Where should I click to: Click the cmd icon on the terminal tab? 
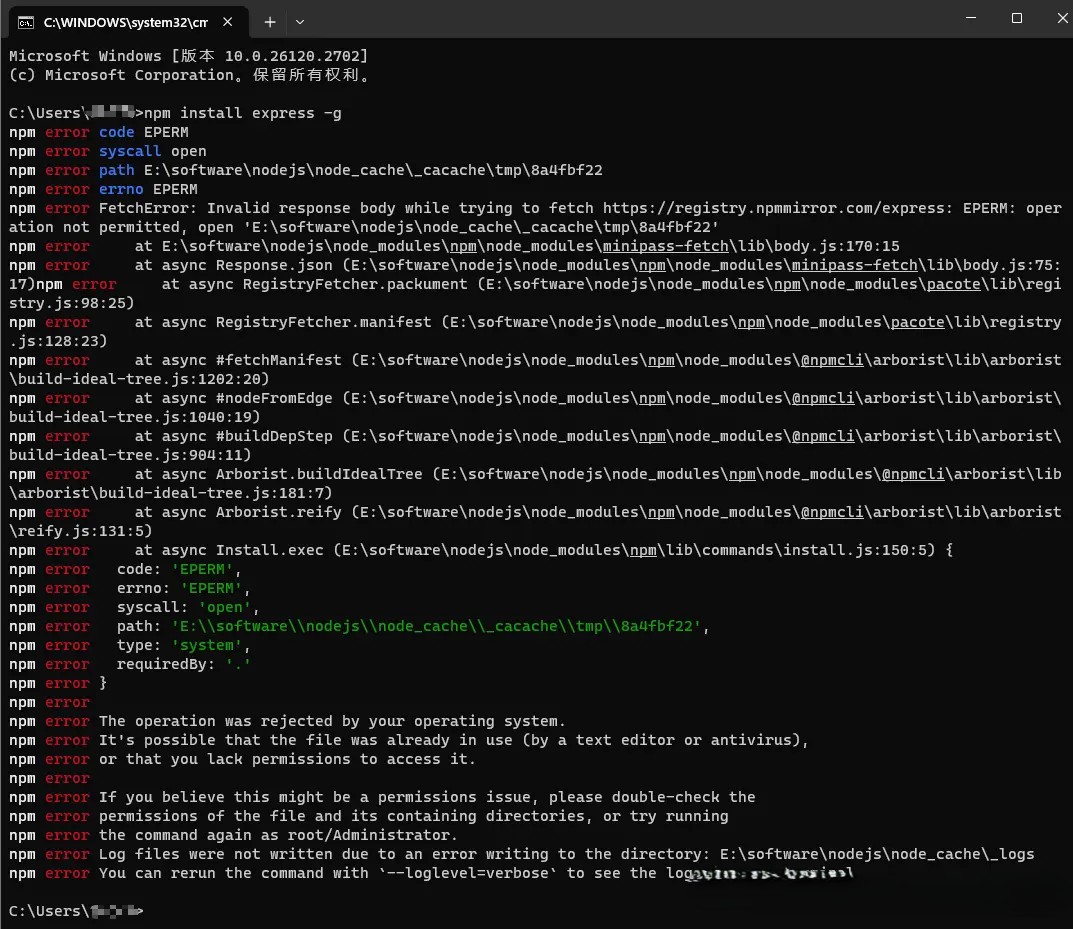27,21
